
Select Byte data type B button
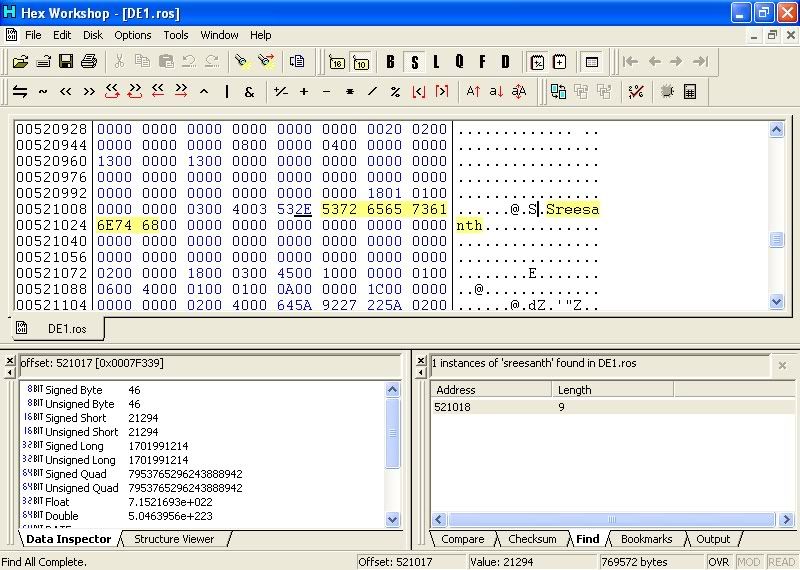pos(391,62)
